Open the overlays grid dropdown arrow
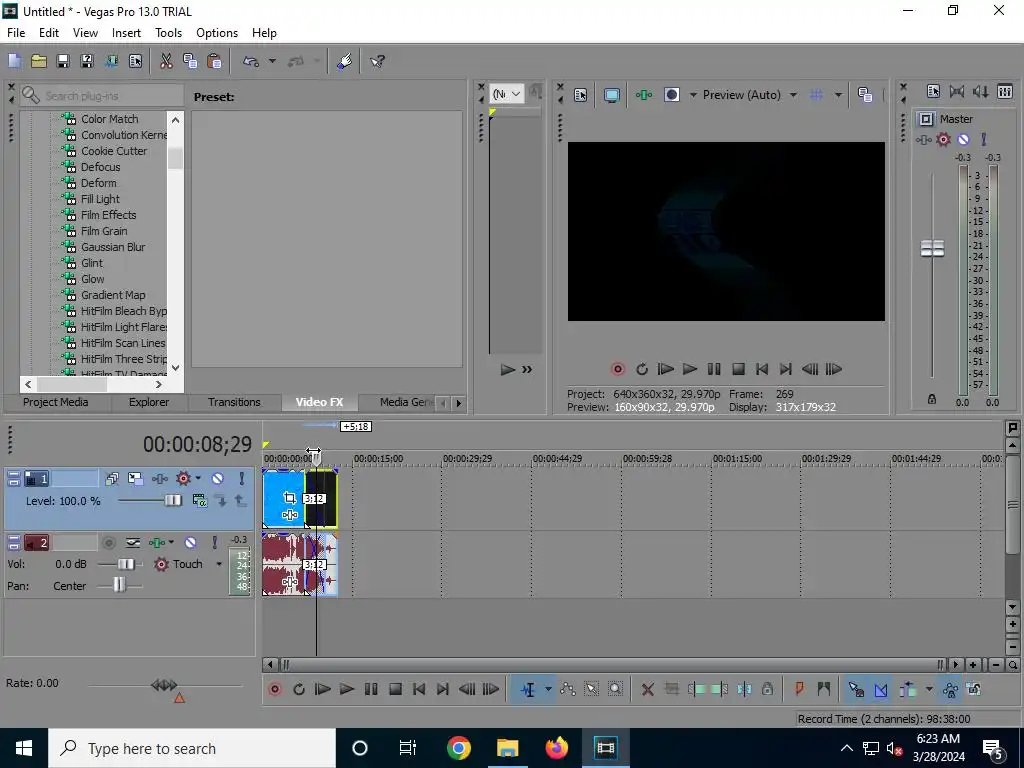The height and width of the screenshot is (768, 1024). (x=838, y=95)
